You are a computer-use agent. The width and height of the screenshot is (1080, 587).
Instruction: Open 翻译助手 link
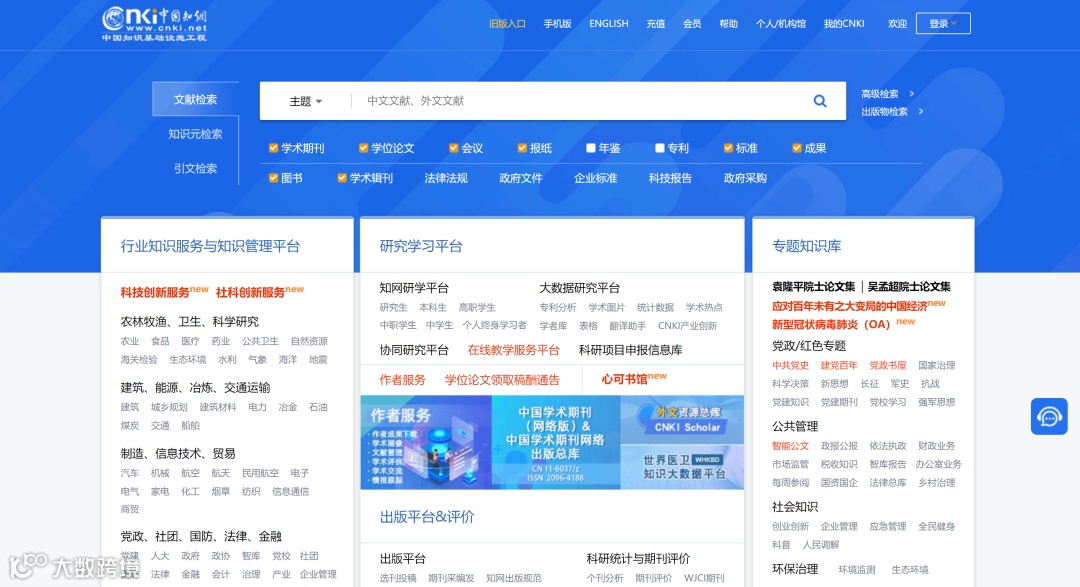[627, 326]
